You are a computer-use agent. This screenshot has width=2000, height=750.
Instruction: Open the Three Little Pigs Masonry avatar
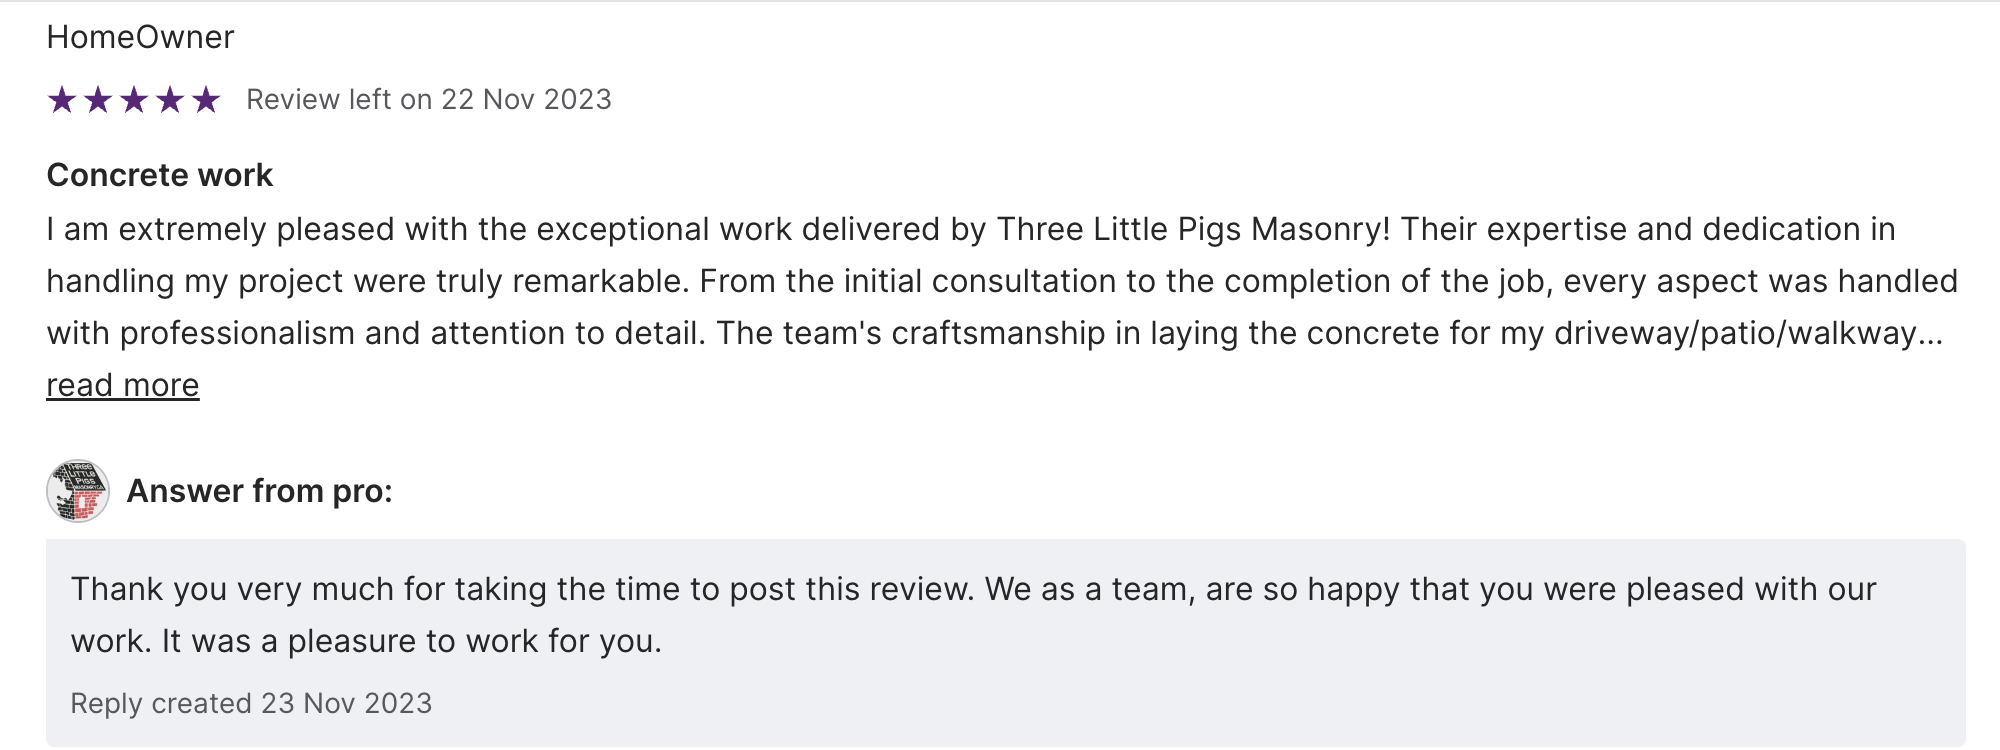point(78,491)
